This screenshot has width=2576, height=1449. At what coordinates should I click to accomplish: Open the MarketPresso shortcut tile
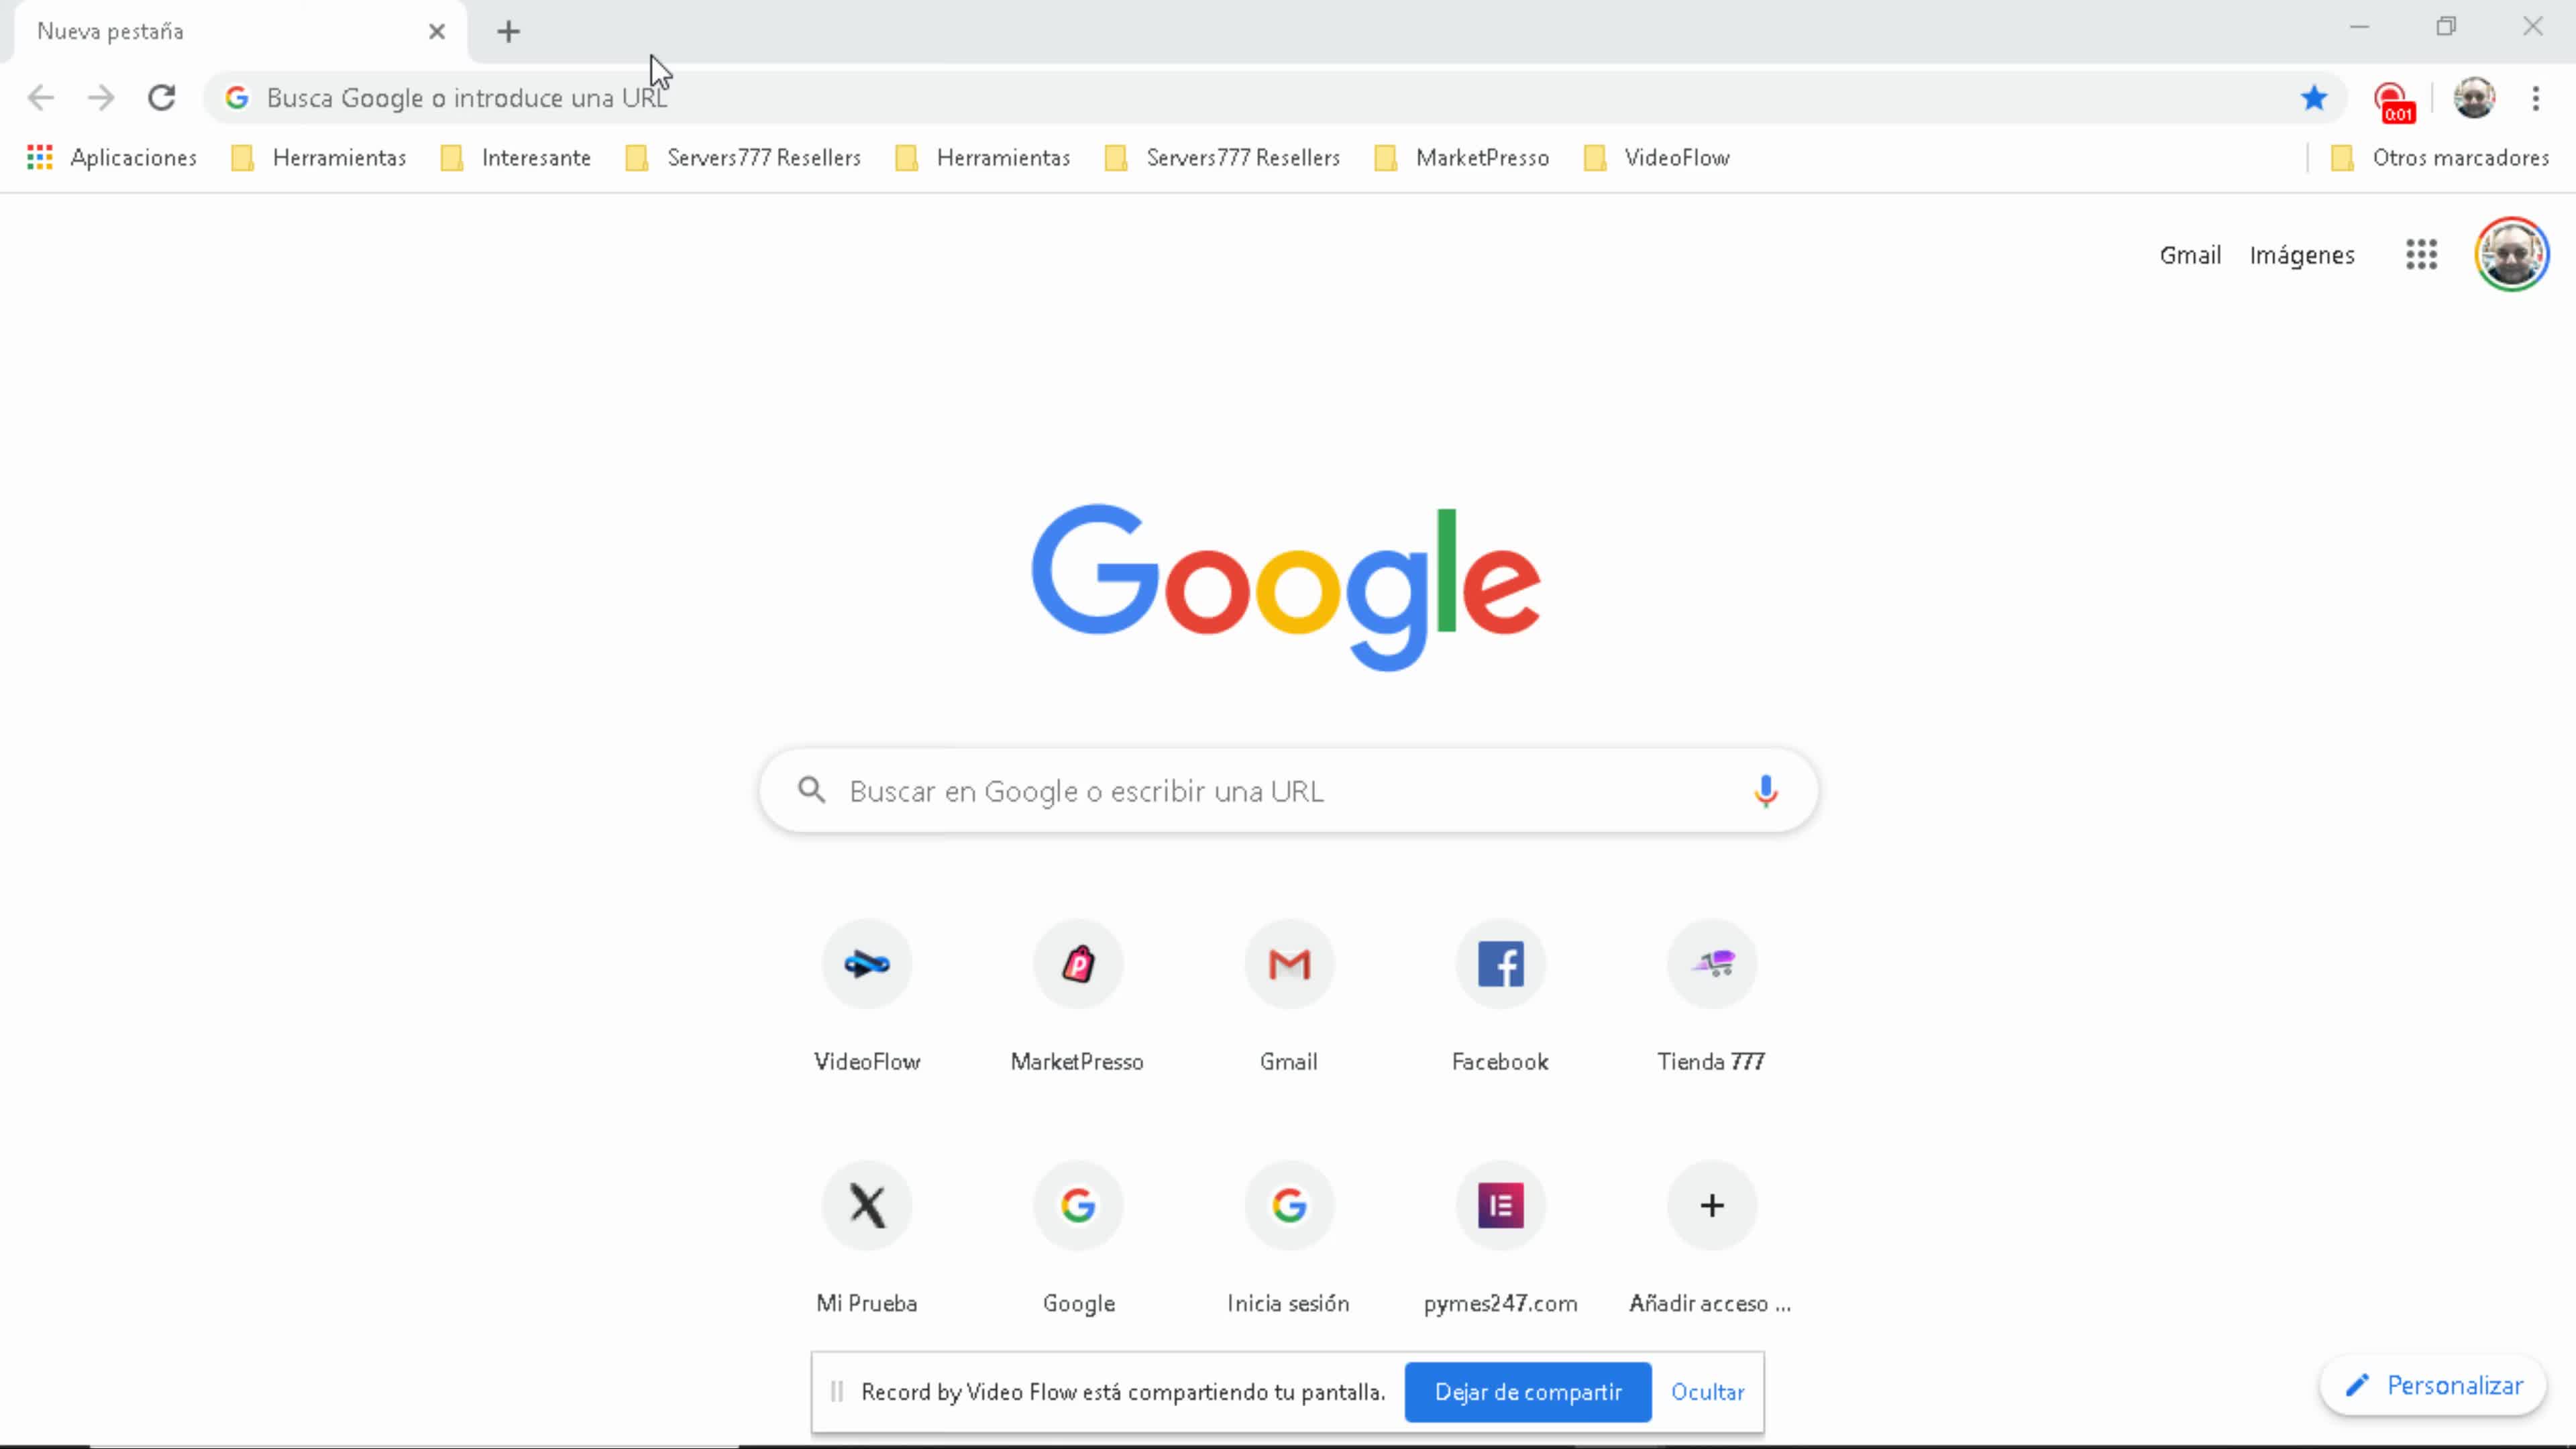1078,996
